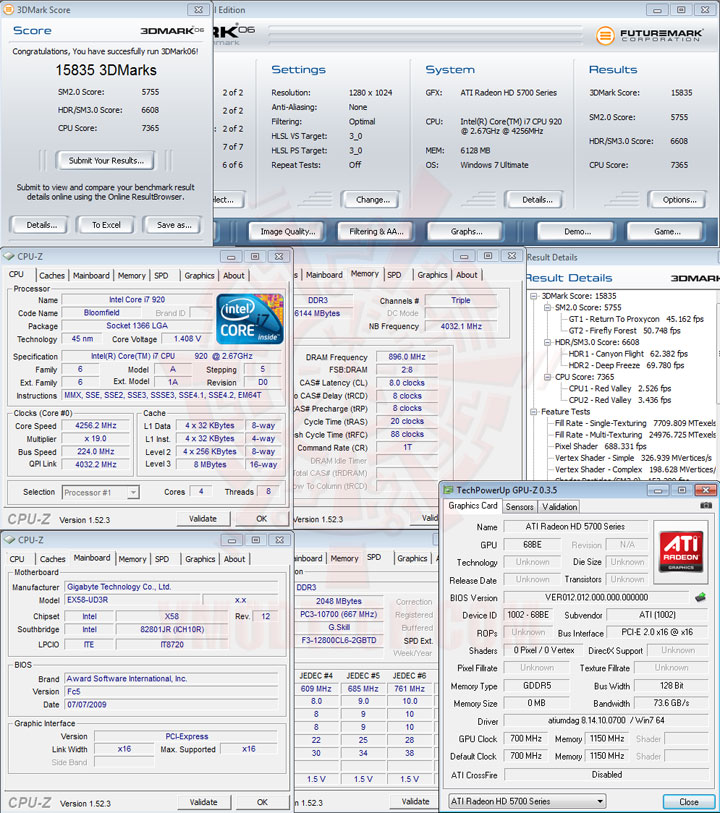This screenshot has width=720, height=813.
Task: Click the Game... button
Action: click(x=667, y=232)
